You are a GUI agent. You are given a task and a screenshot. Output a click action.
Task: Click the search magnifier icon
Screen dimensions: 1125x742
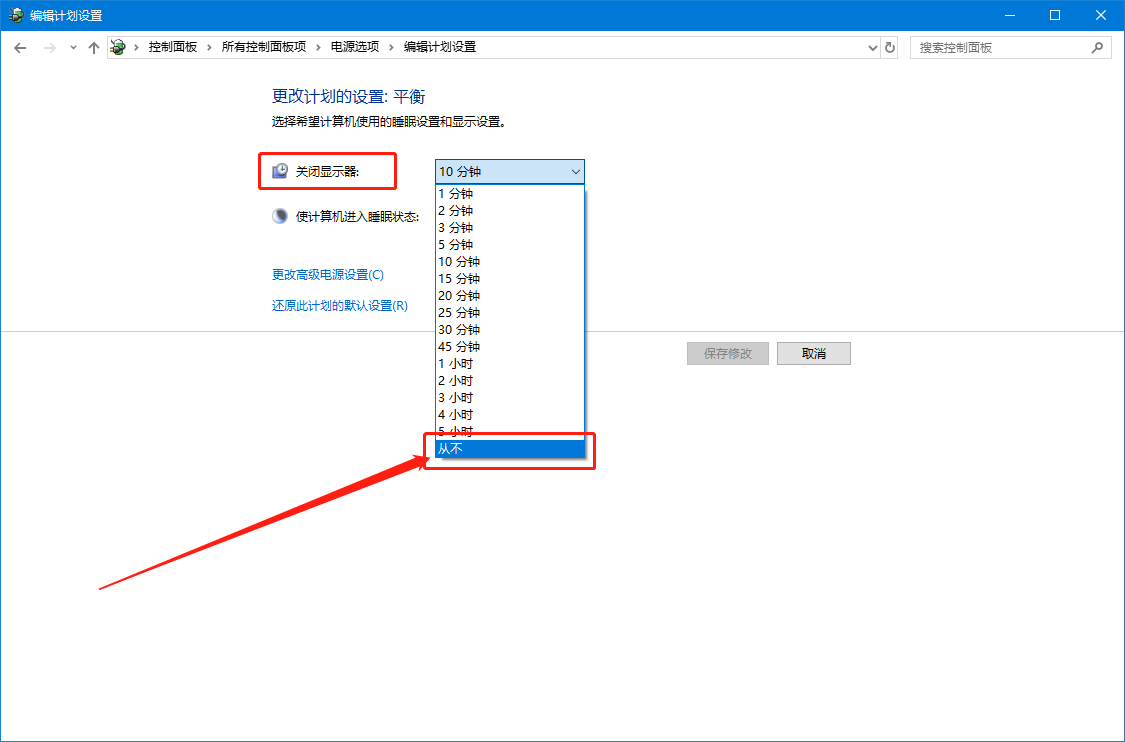pos(1097,46)
